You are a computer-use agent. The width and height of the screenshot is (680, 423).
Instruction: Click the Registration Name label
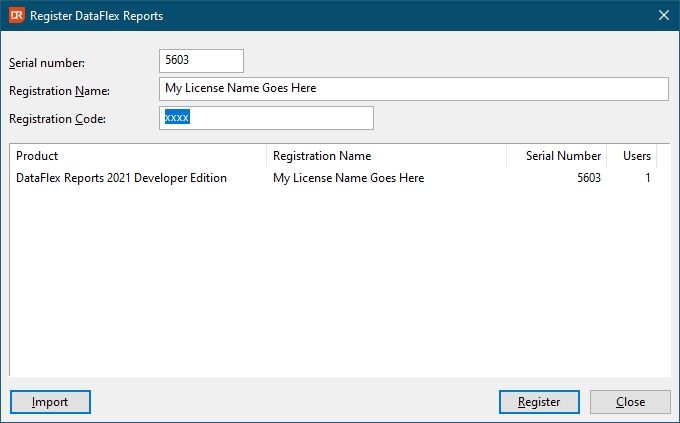click(x=59, y=91)
